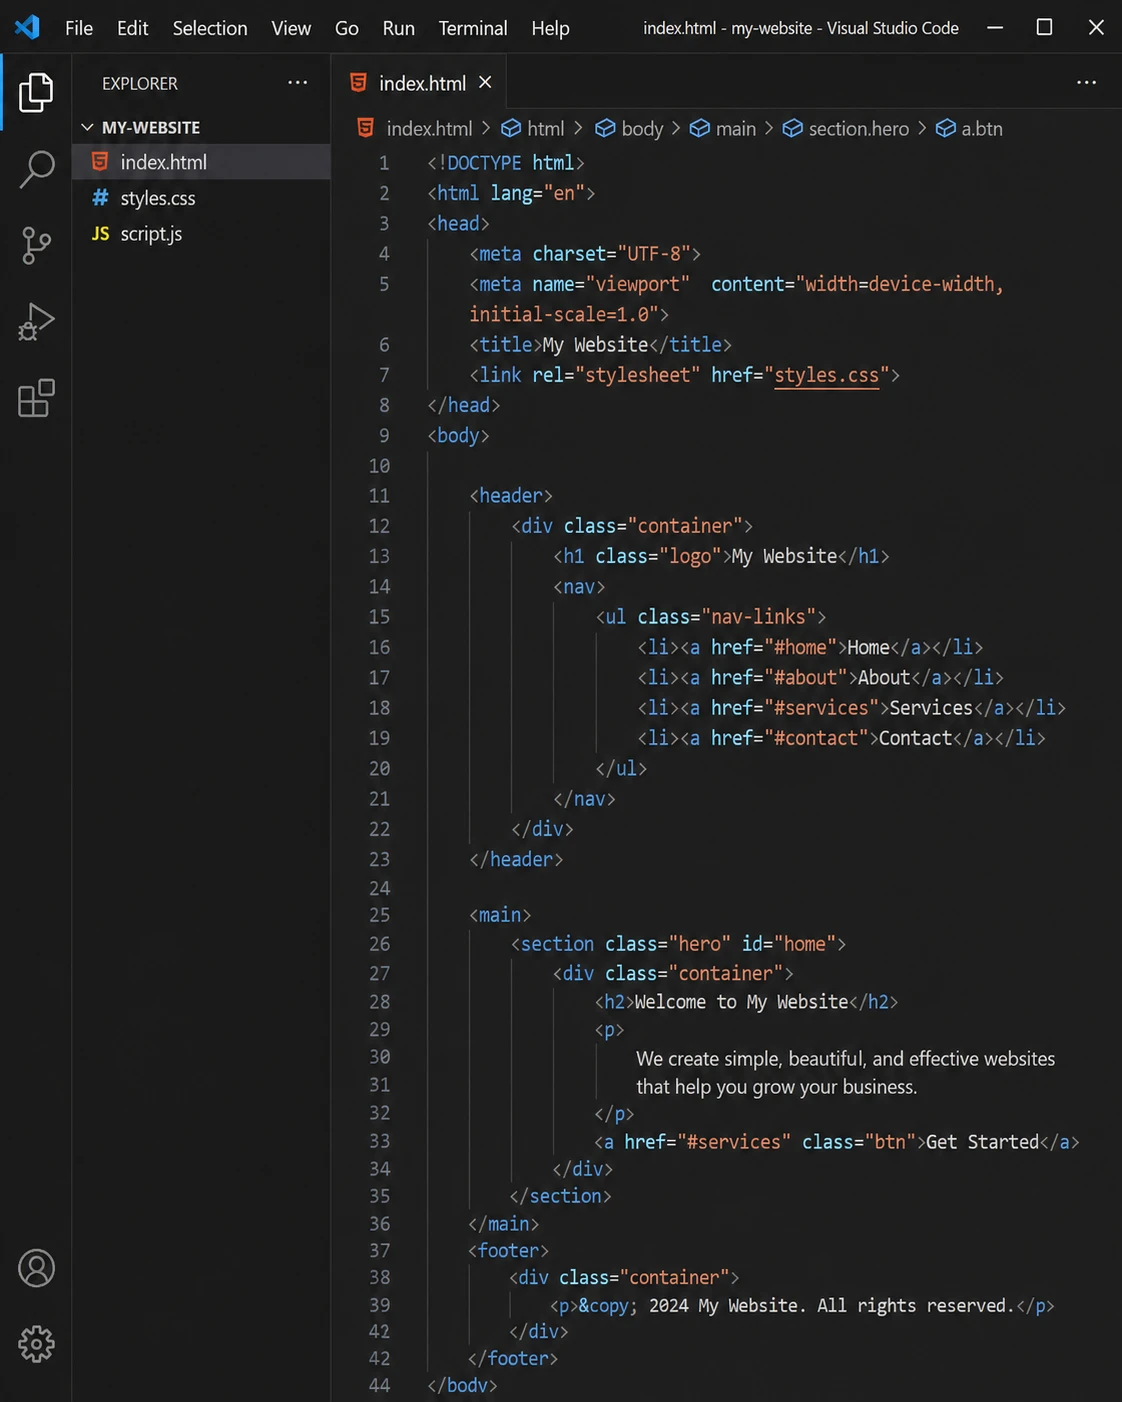Open the Help menu

tap(550, 28)
